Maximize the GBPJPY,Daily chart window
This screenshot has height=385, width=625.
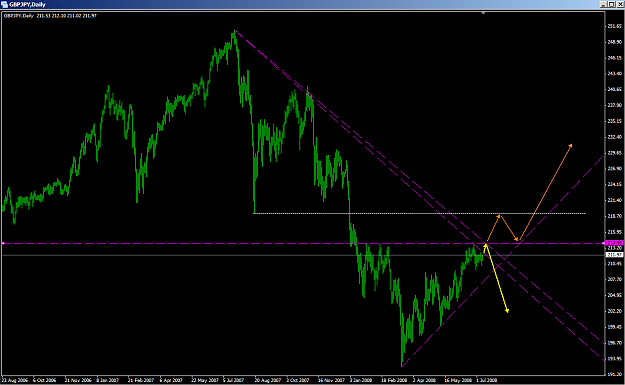tap(611, 4)
